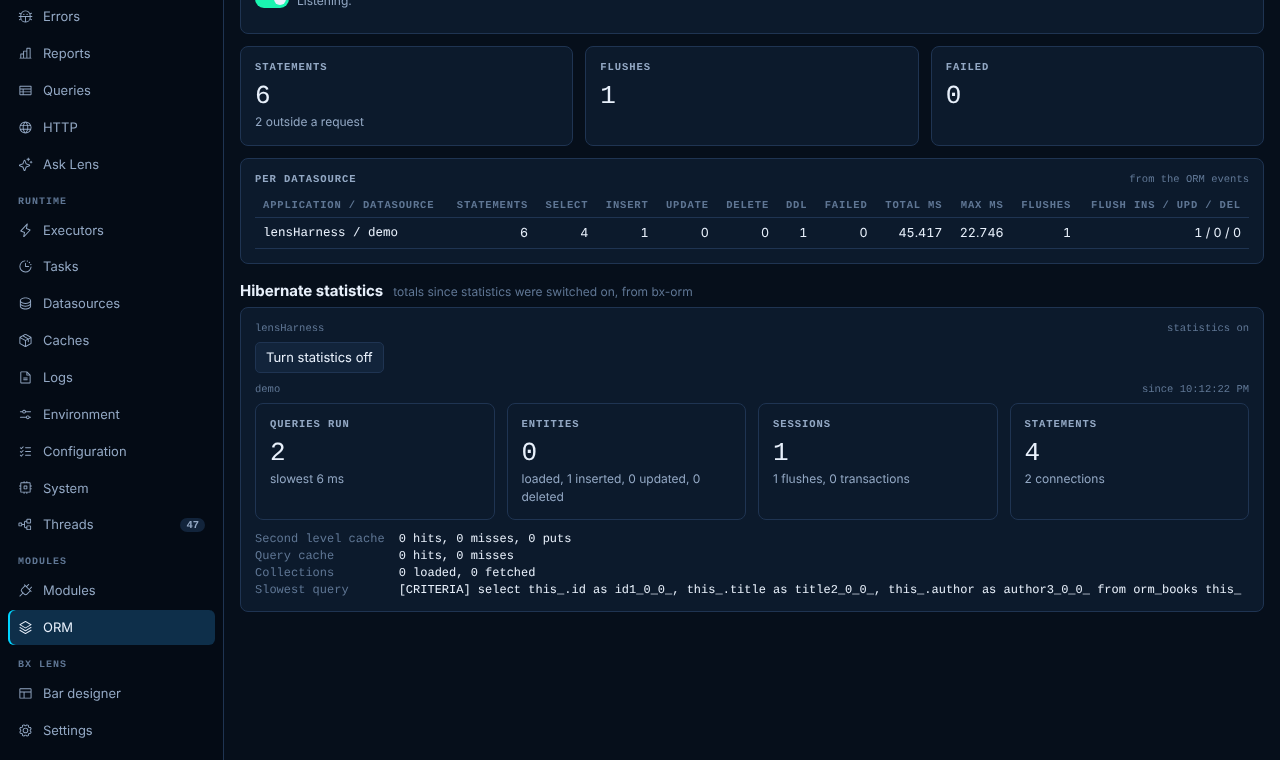The width and height of the screenshot is (1280, 760).
Task: Open the HTTP section
Action: 111,128
